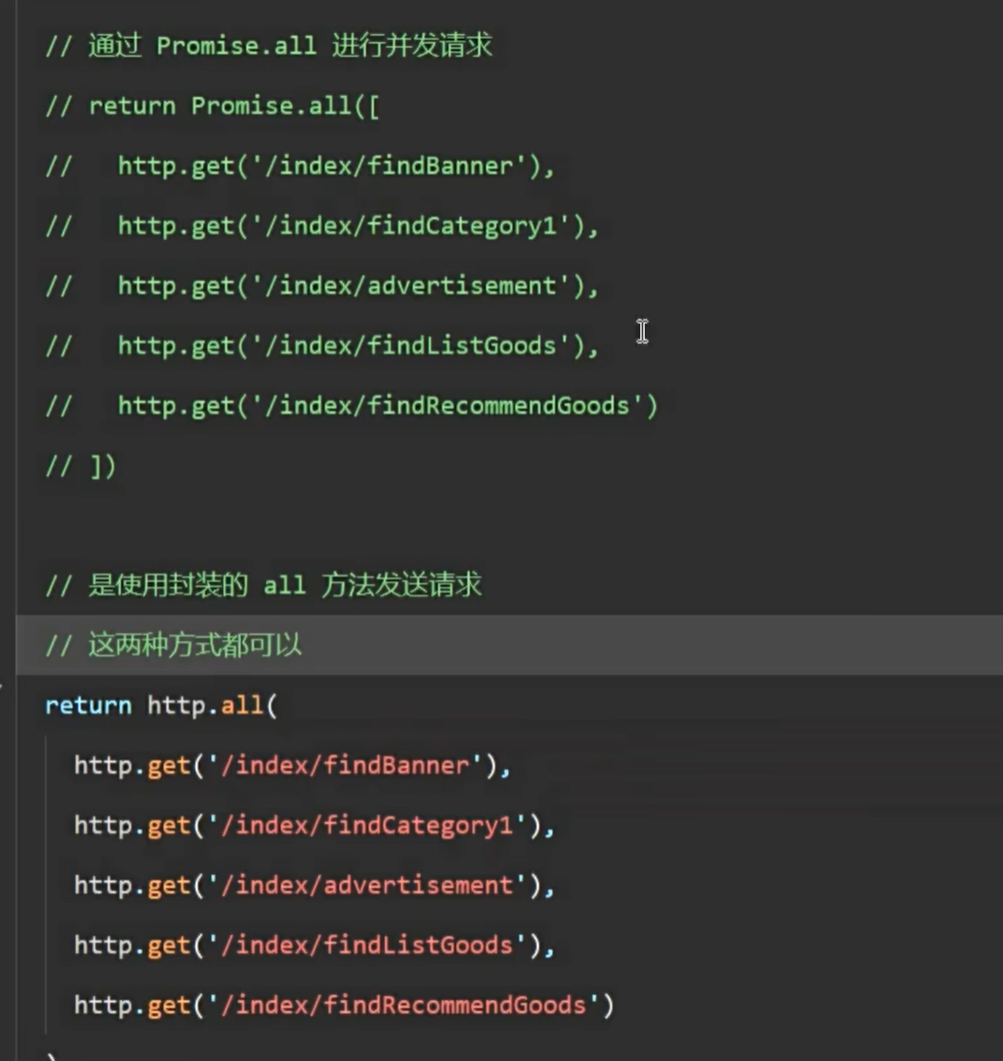Click the blank line above the 封装 comment
Screen dimensions: 1003x1061
(x=400, y=526)
